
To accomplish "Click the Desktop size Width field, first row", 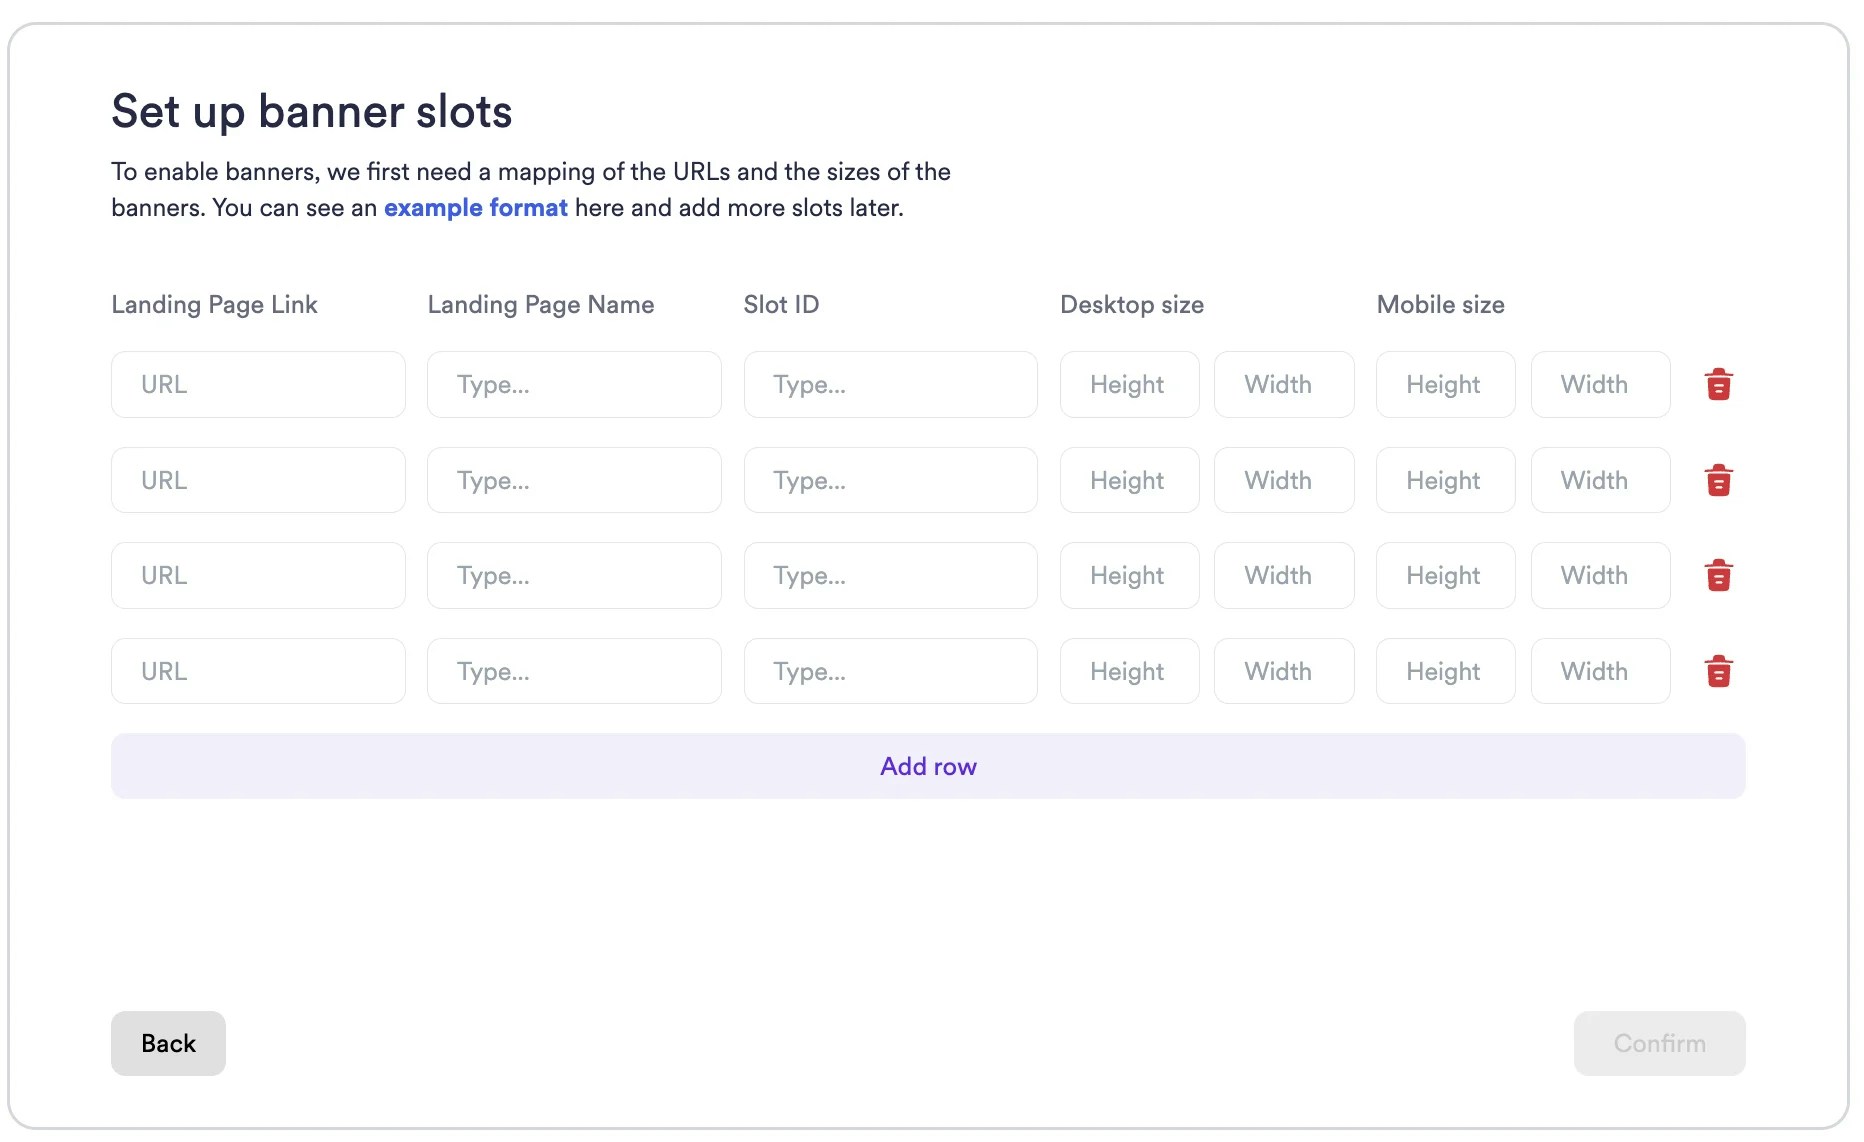I will pyautogui.click(x=1283, y=384).
